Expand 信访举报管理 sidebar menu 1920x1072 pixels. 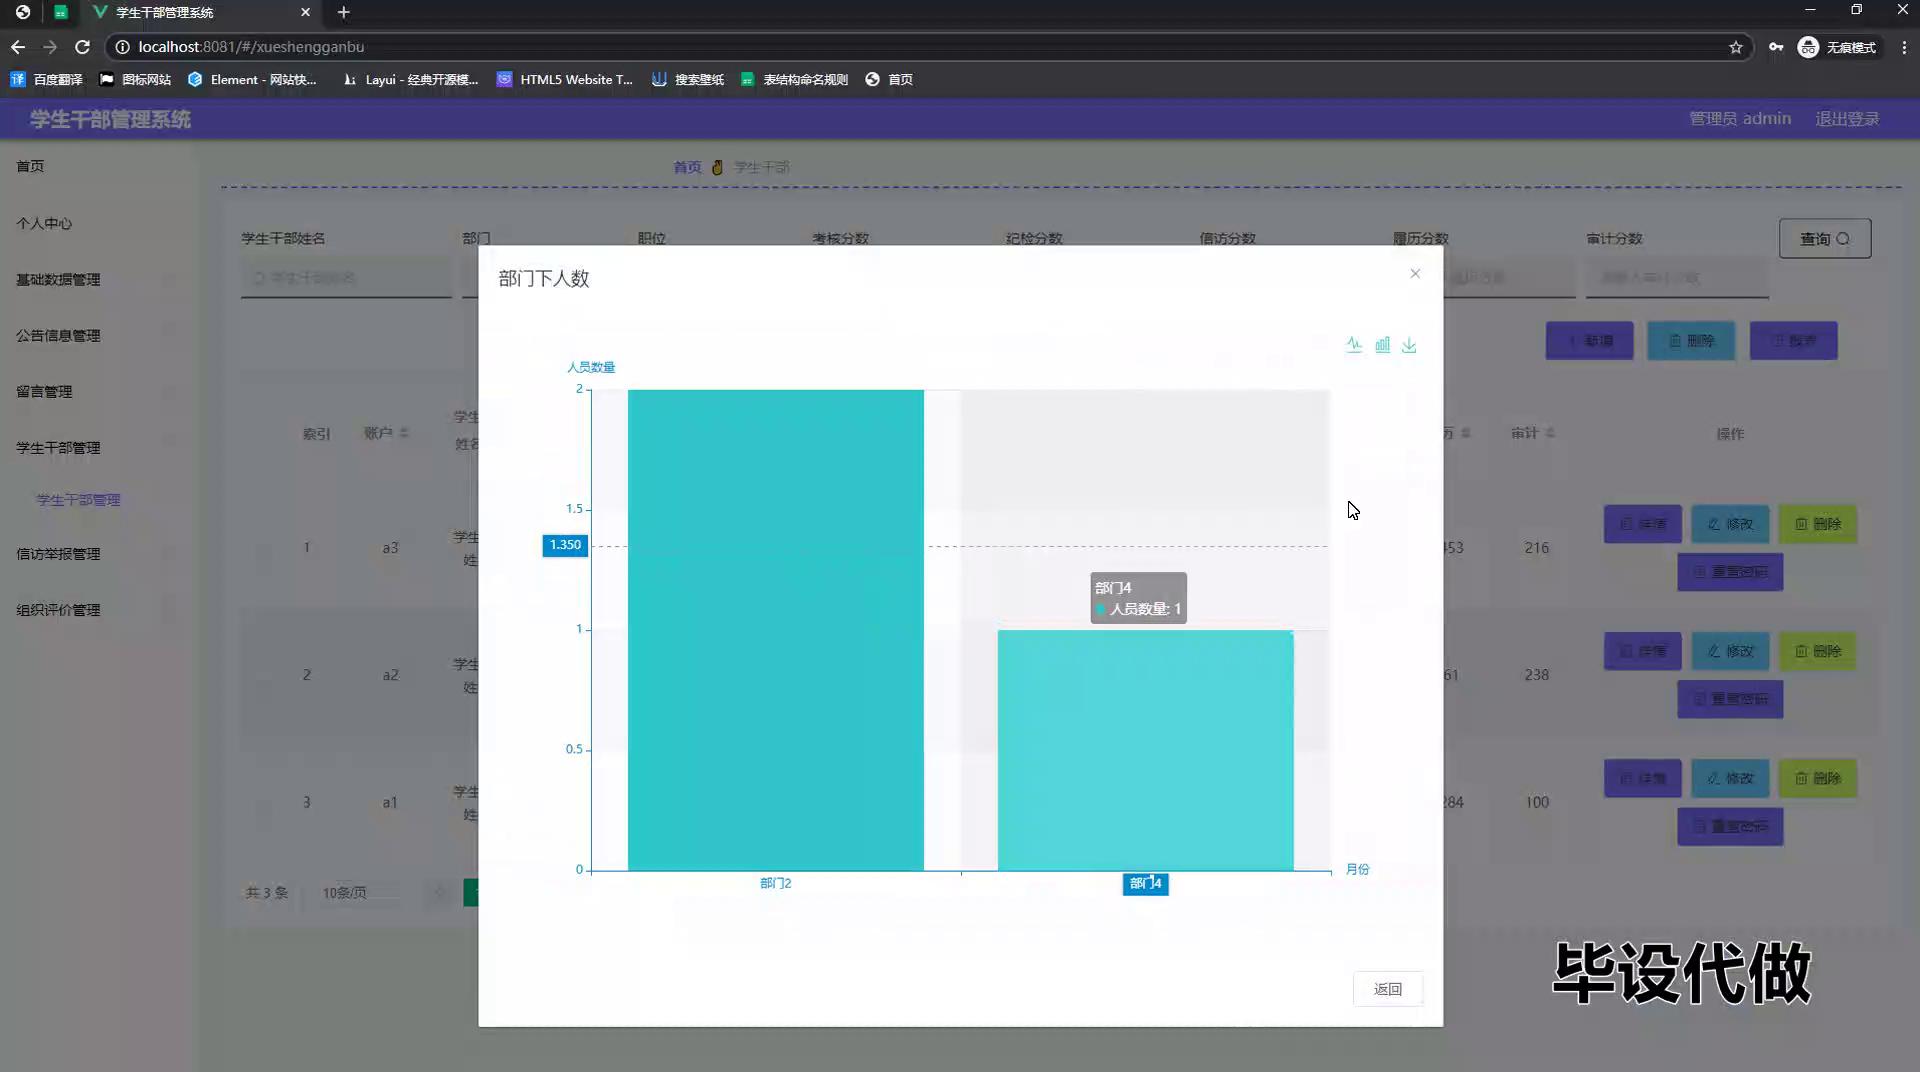coord(58,554)
